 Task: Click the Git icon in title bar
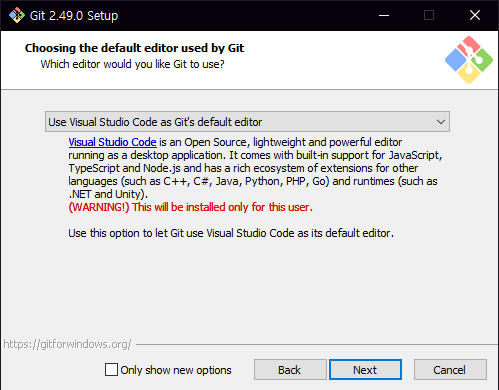pos(17,15)
